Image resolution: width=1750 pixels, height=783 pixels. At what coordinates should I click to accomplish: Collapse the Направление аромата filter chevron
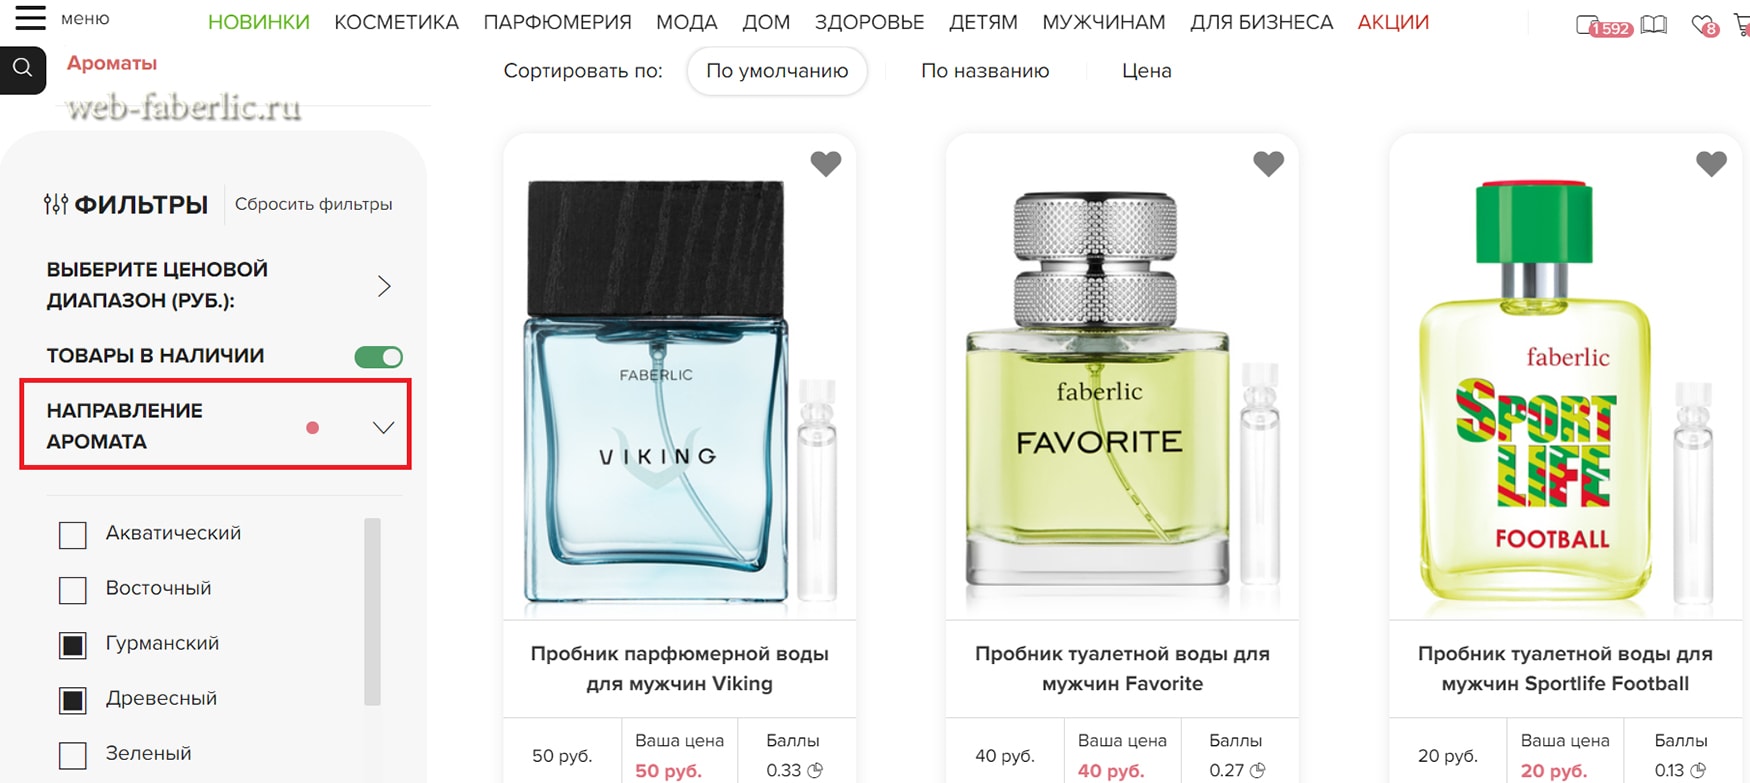(x=383, y=428)
